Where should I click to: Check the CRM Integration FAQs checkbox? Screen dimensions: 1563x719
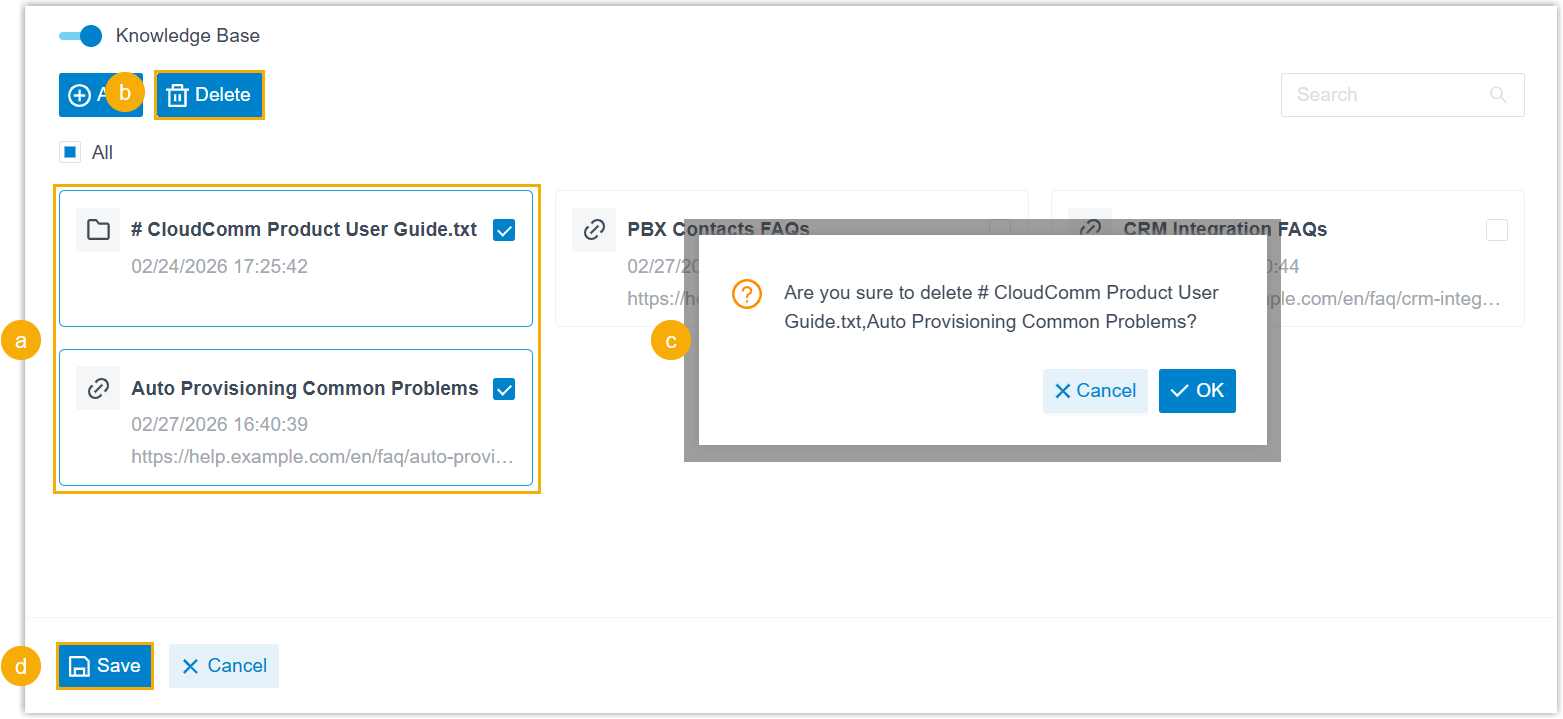(x=1496, y=230)
